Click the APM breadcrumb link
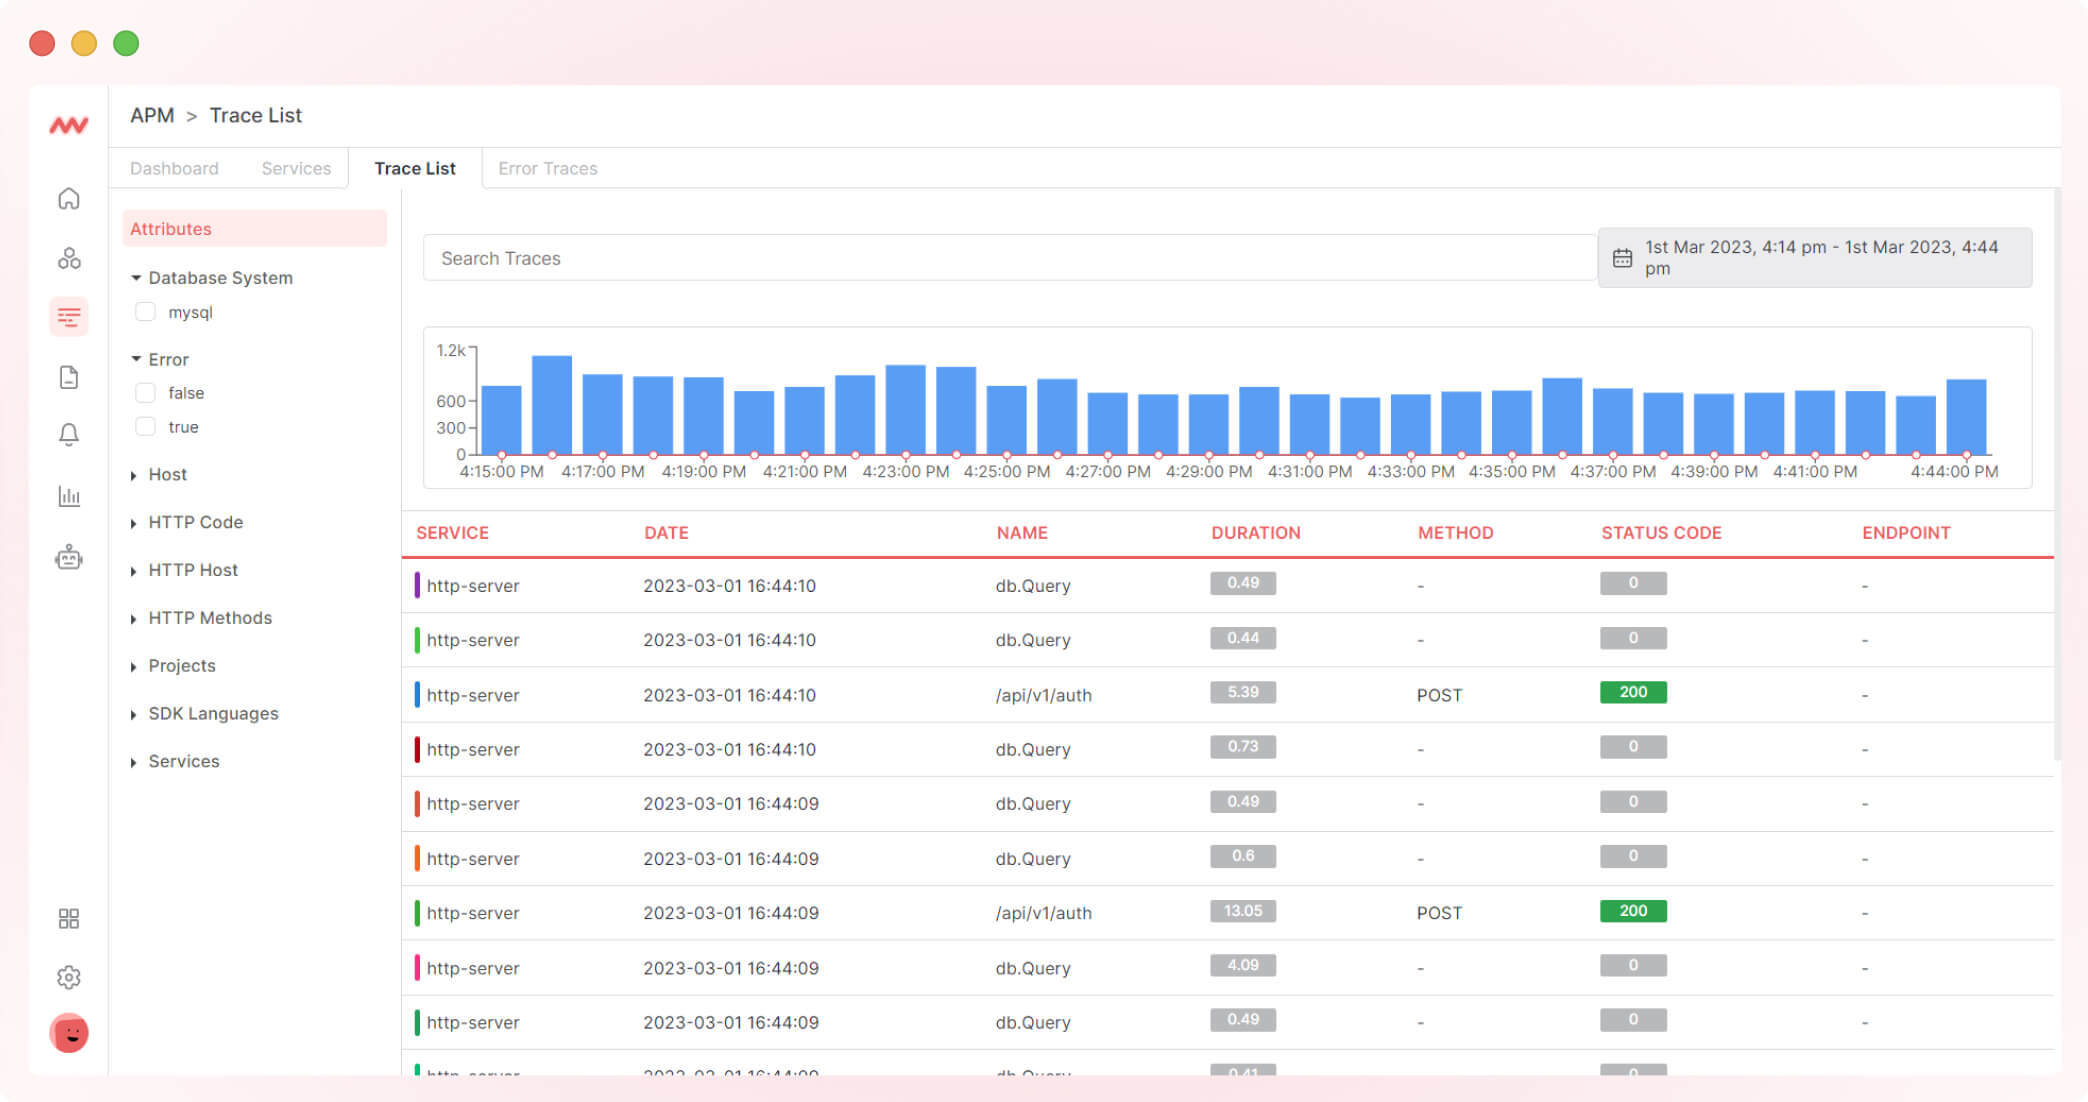 [152, 116]
